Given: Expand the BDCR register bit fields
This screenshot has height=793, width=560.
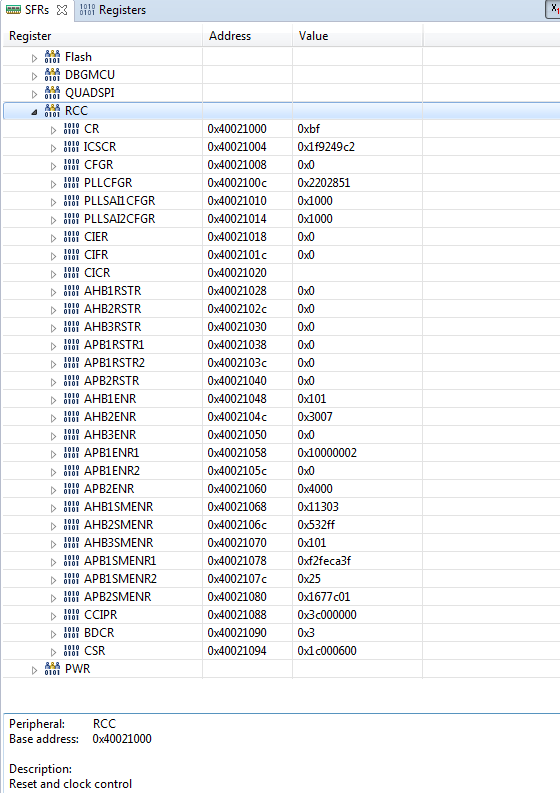Looking at the screenshot, I should coord(53,634).
